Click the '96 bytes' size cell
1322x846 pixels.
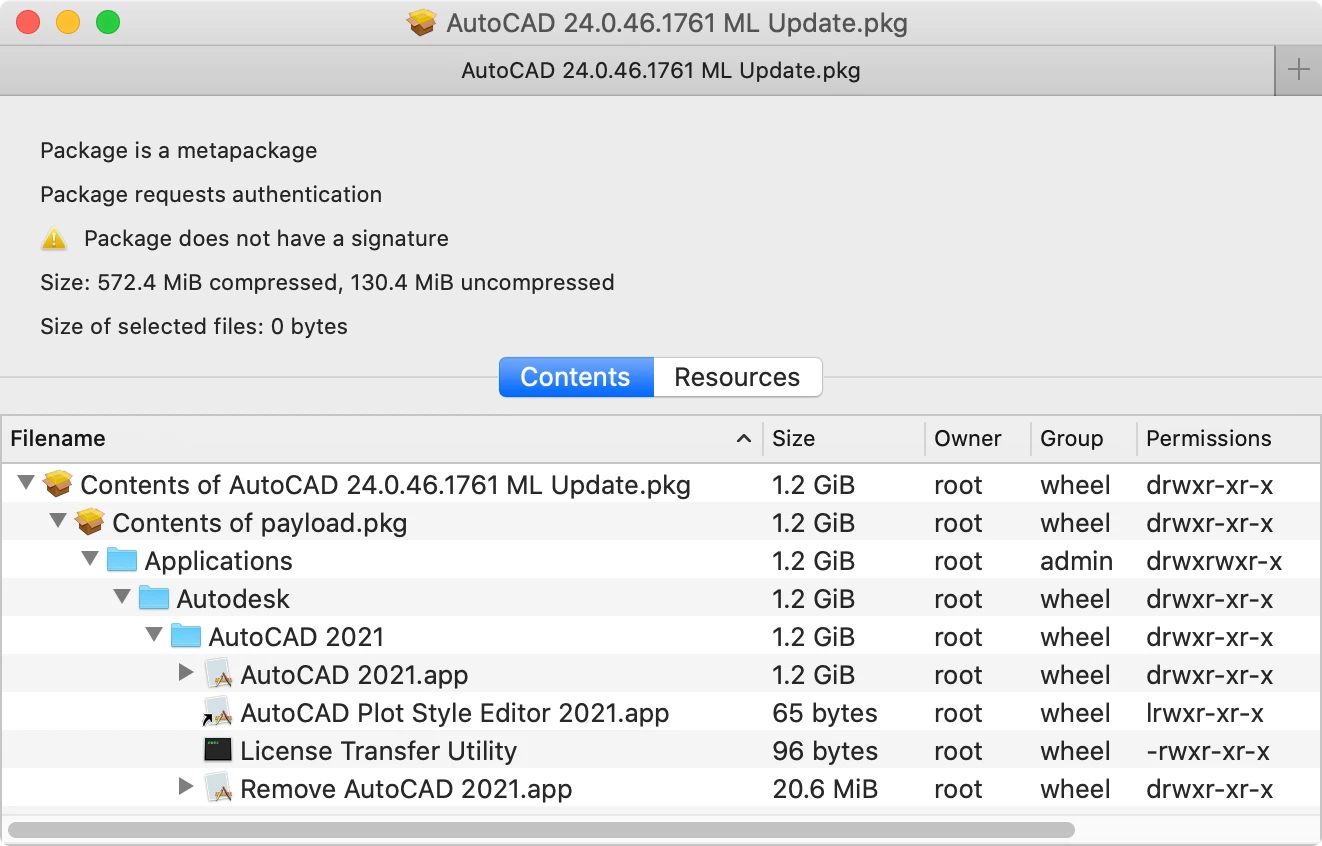[825, 751]
